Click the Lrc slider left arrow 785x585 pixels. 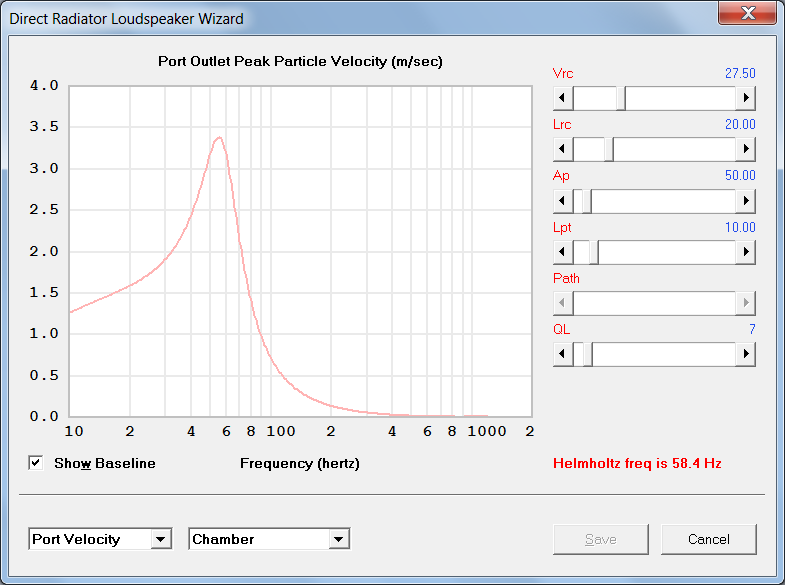(563, 149)
